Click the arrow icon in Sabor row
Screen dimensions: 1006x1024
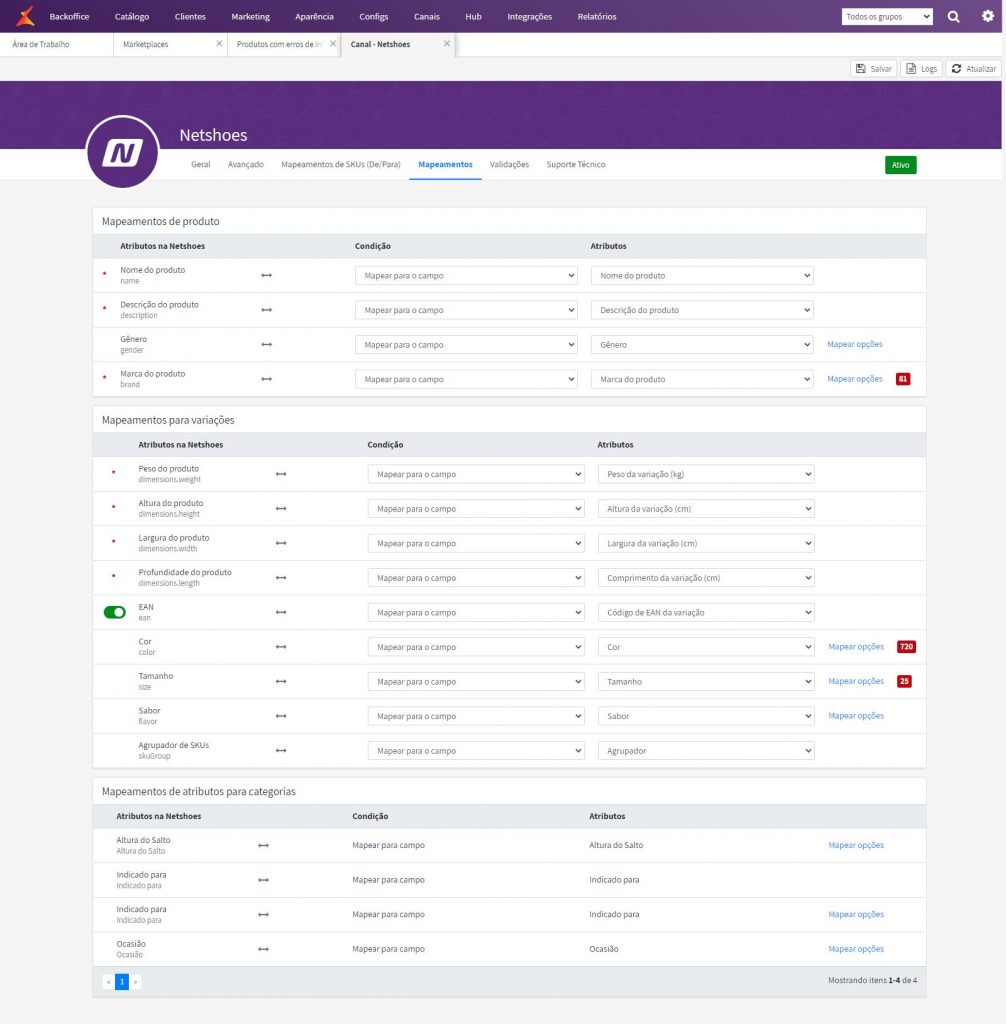[281, 716]
